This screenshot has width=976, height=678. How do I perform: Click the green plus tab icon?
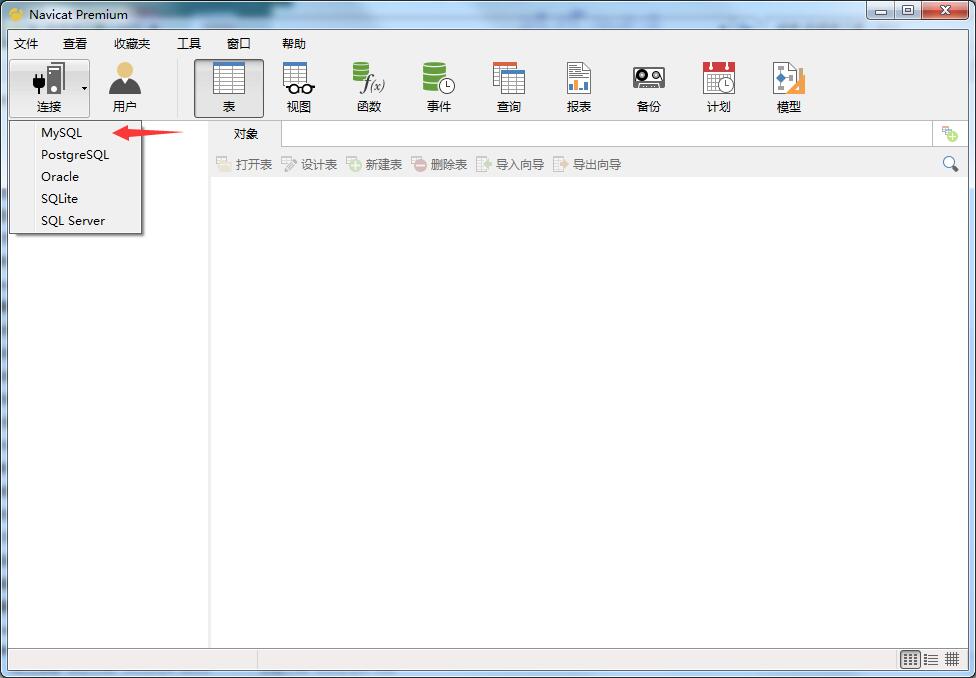(949, 134)
